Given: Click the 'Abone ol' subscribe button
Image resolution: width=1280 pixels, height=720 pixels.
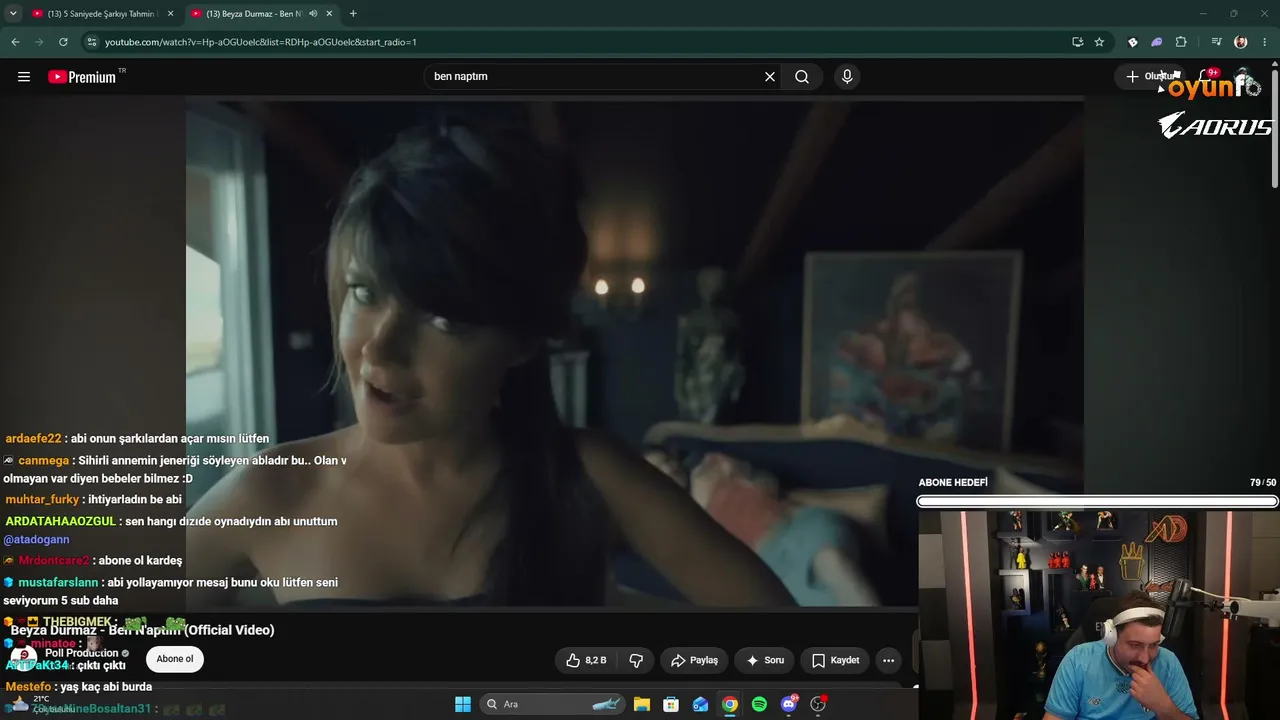Looking at the screenshot, I should [175, 659].
